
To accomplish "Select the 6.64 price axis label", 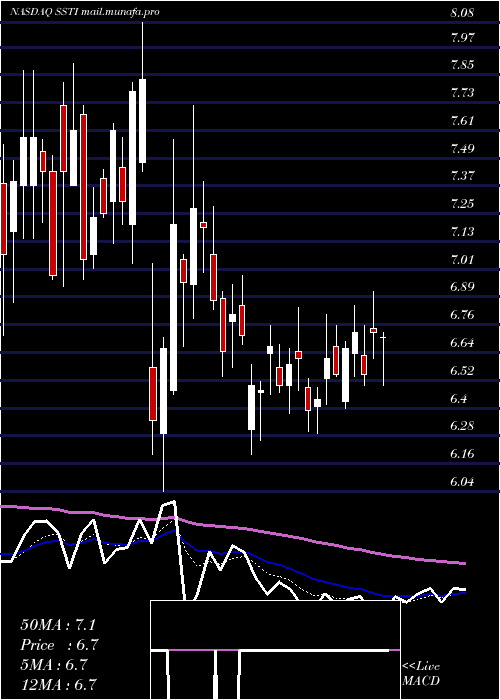I will pyautogui.click(x=462, y=343).
